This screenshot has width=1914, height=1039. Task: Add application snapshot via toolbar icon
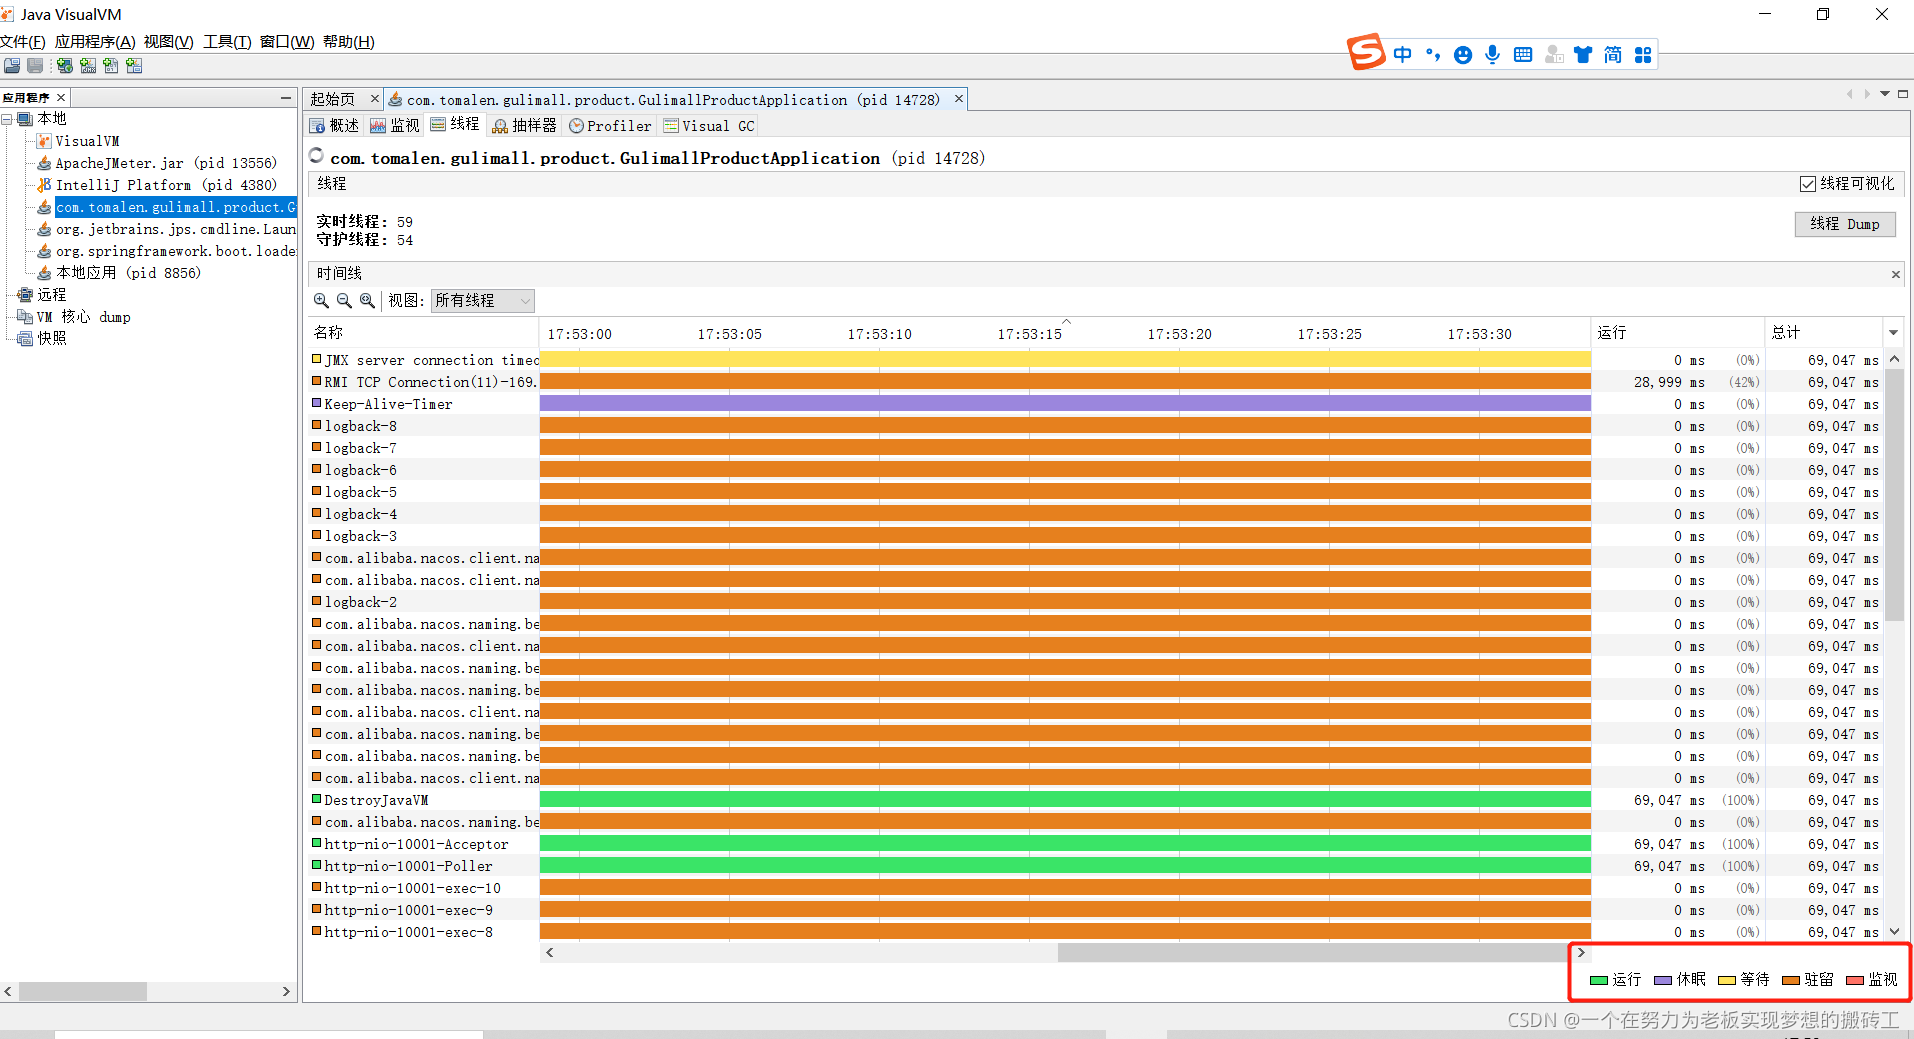point(134,66)
